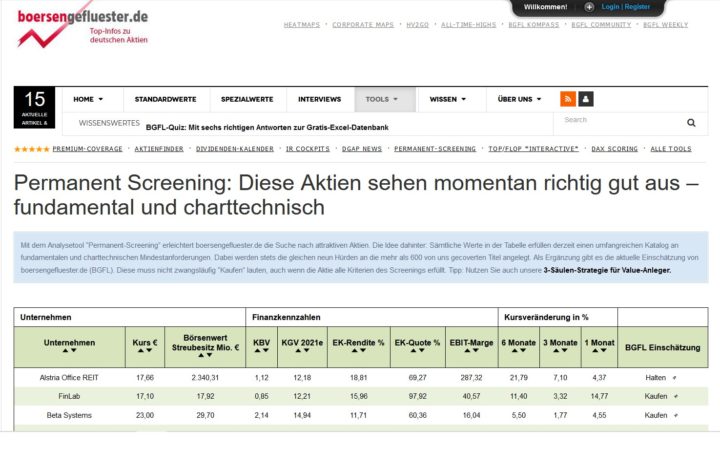The height and width of the screenshot is (452, 720).
Task: Click the Register link
Action: 637,7
